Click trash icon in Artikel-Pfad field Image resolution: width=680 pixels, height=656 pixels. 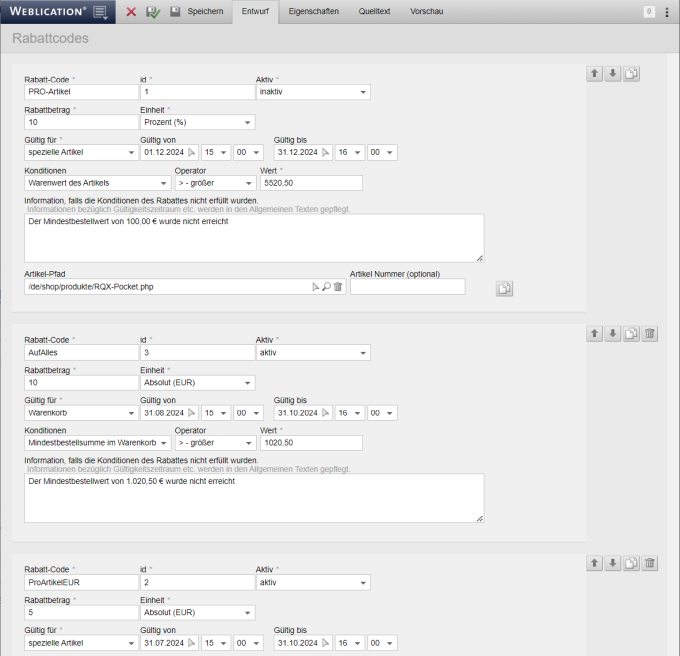tap(338, 287)
